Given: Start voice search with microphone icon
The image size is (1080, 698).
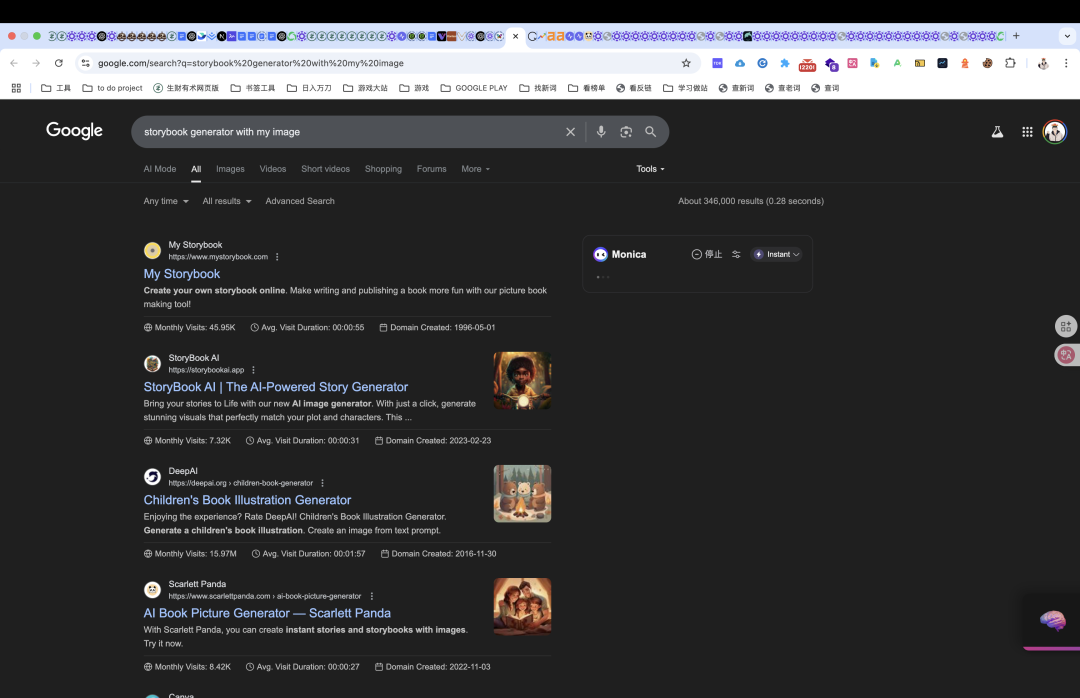Looking at the screenshot, I should click(x=601, y=132).
